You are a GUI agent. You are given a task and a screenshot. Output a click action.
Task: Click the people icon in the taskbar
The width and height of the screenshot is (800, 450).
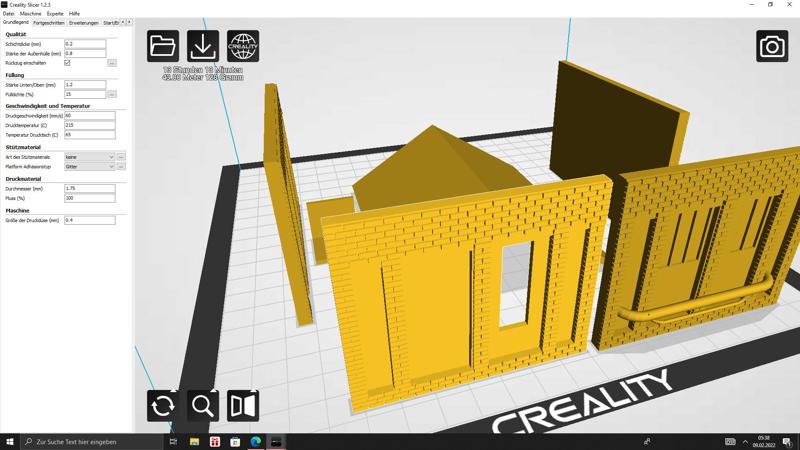click(647, 442)
